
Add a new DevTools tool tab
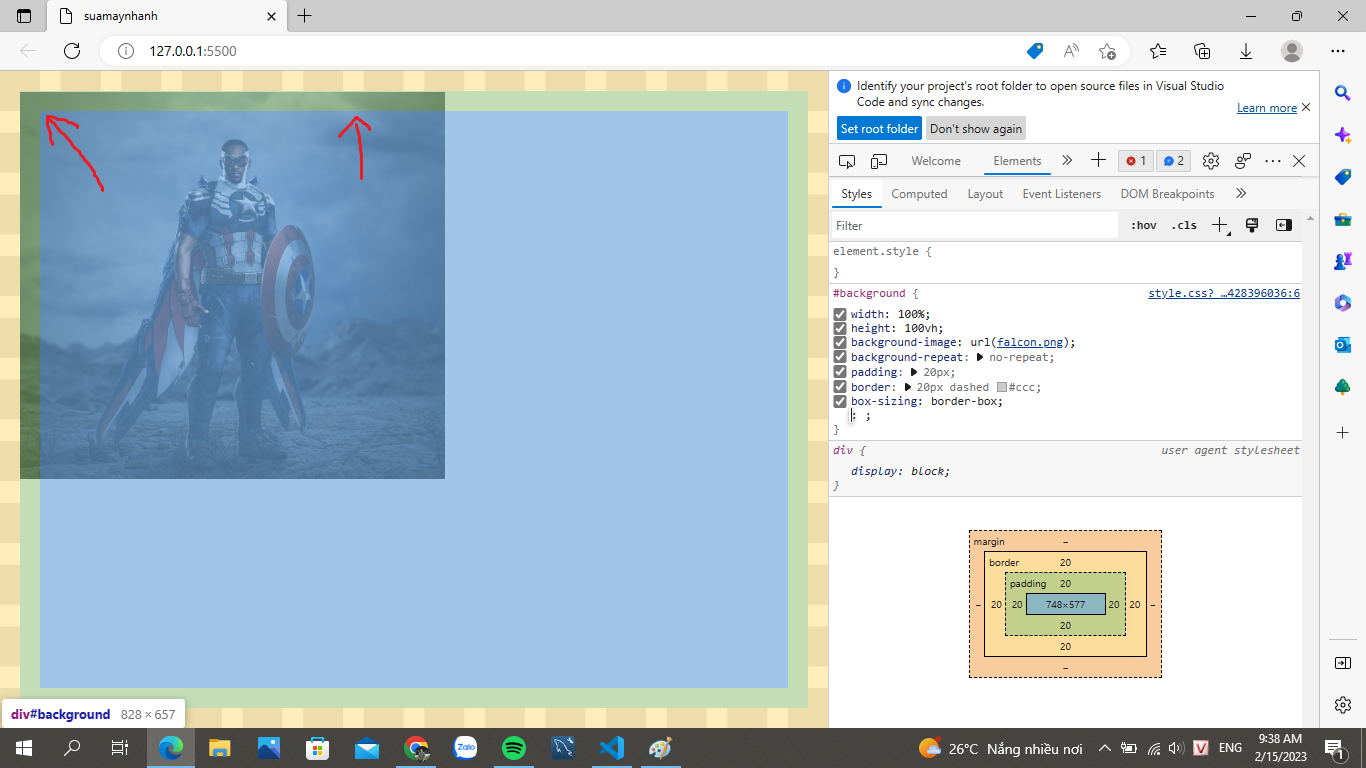1098,161
